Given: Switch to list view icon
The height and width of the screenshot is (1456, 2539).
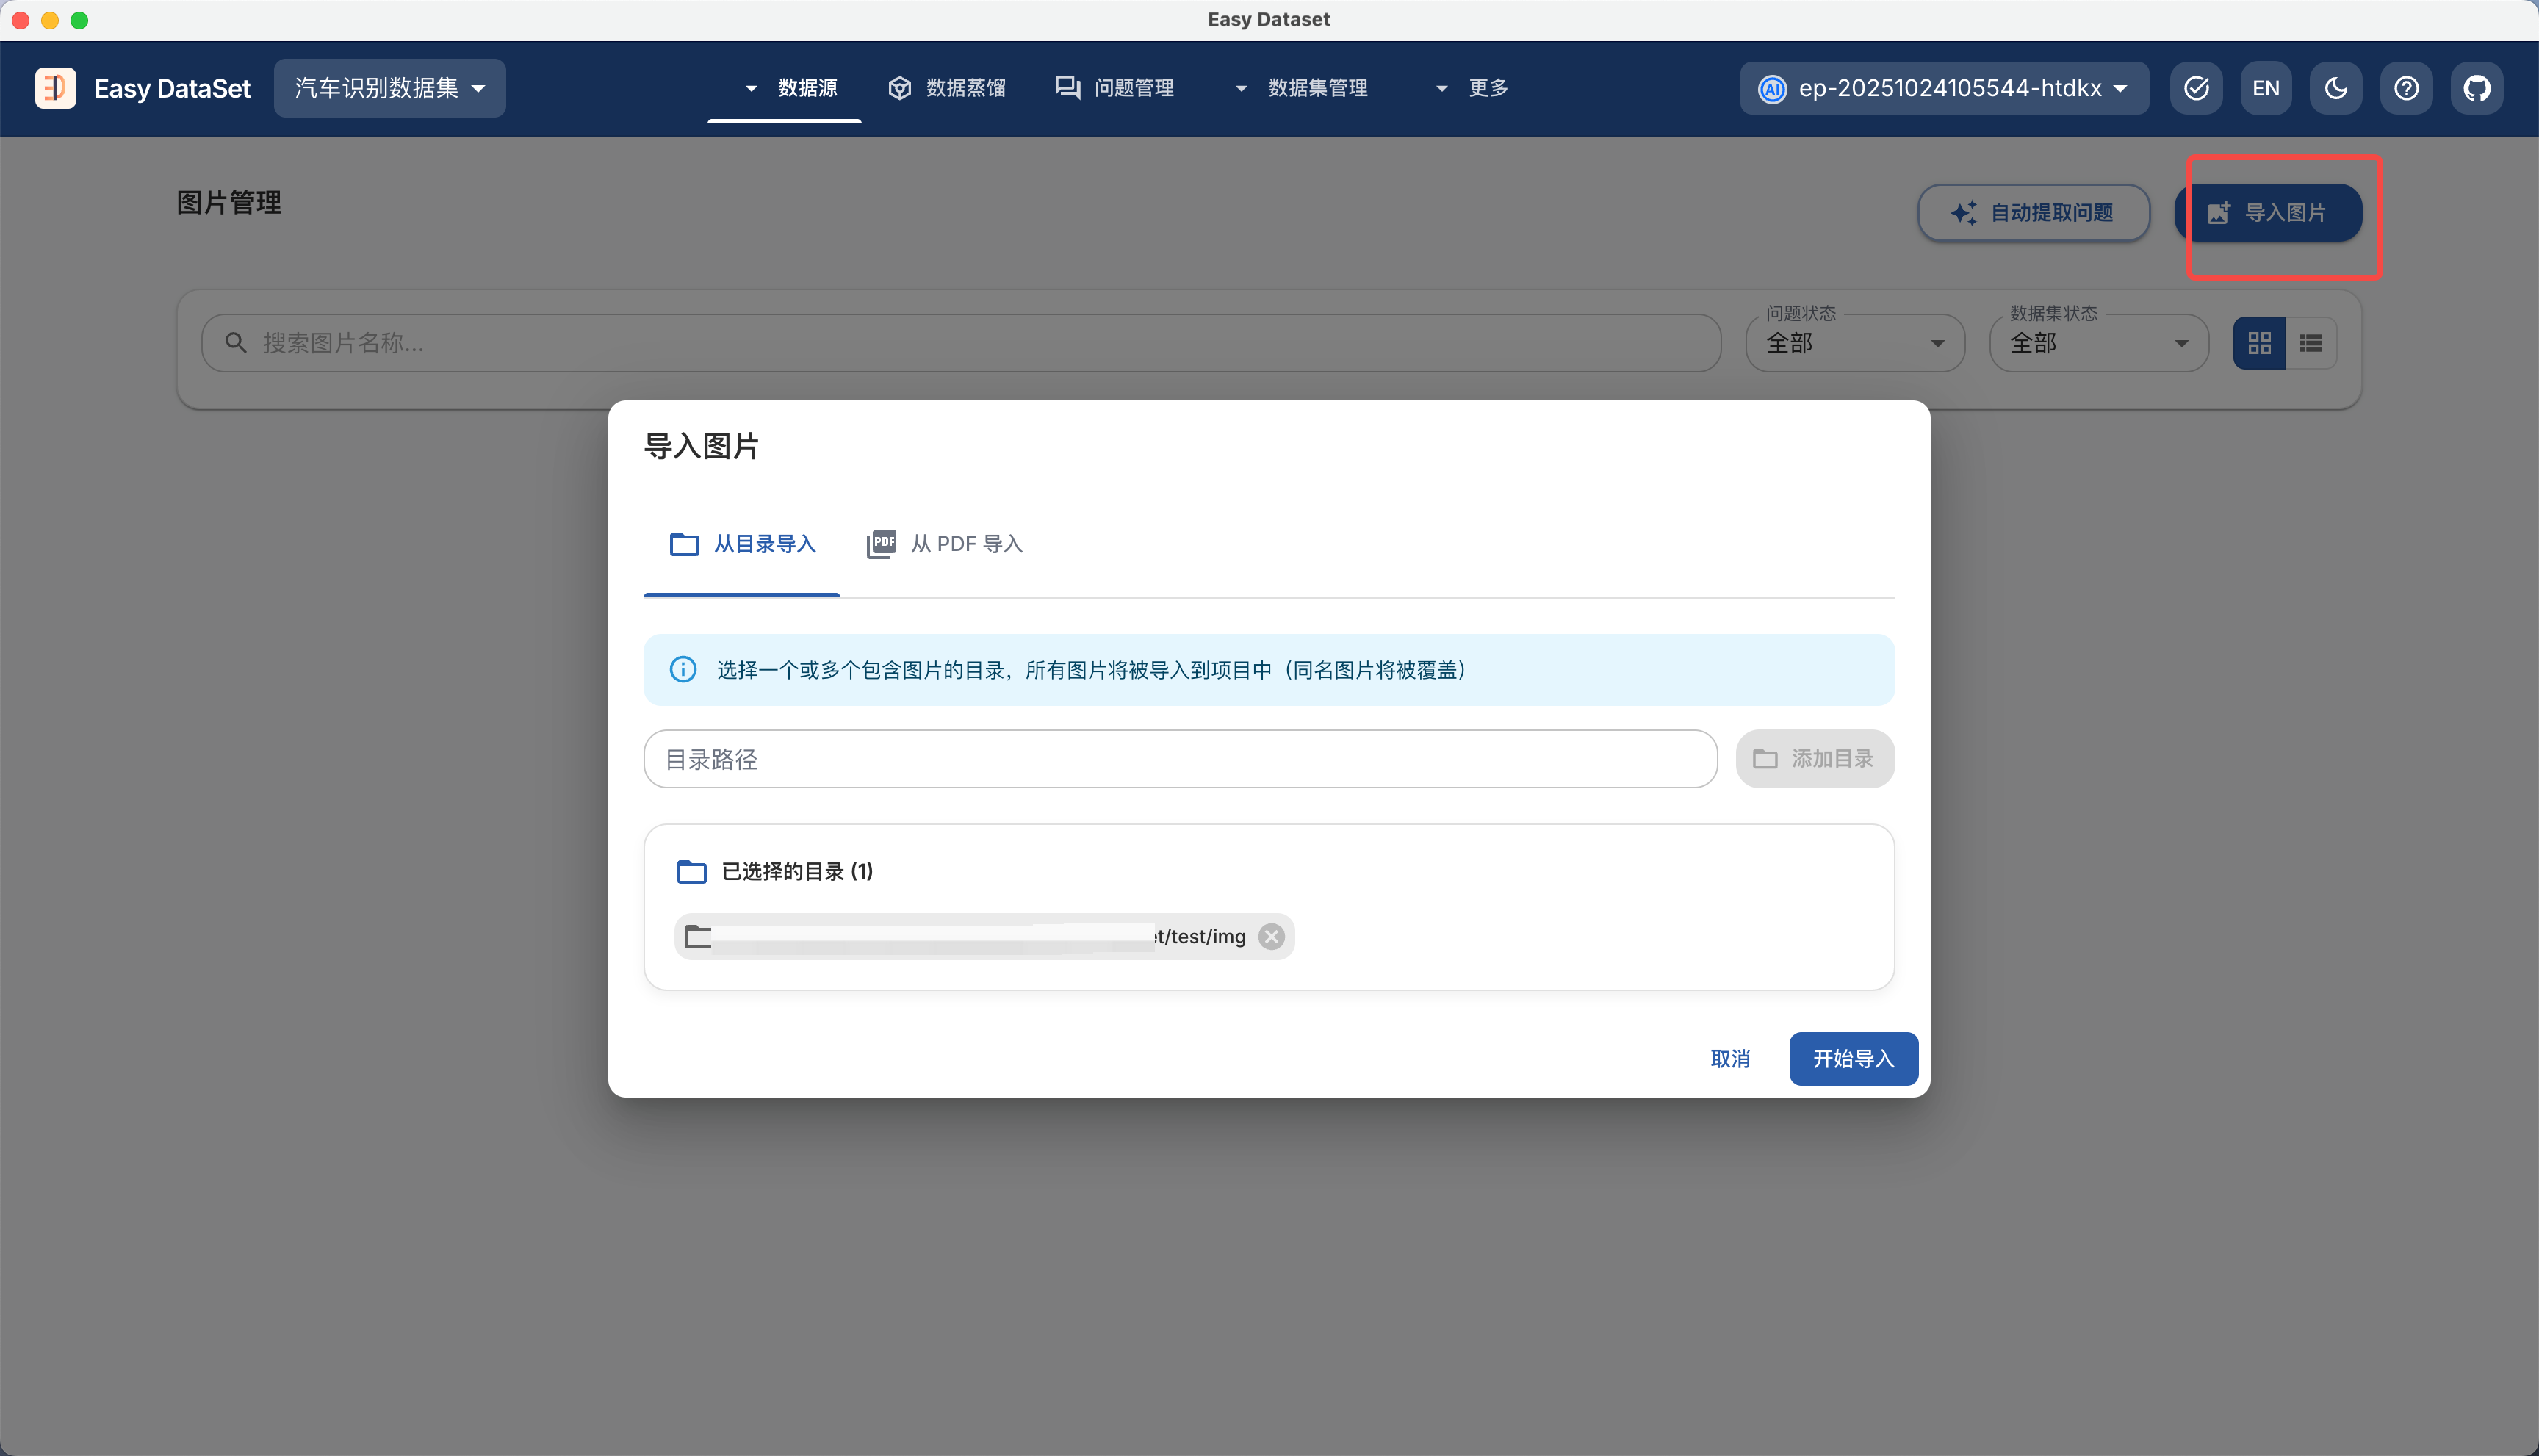Looking at the screenshot, I should (2311, 343).
